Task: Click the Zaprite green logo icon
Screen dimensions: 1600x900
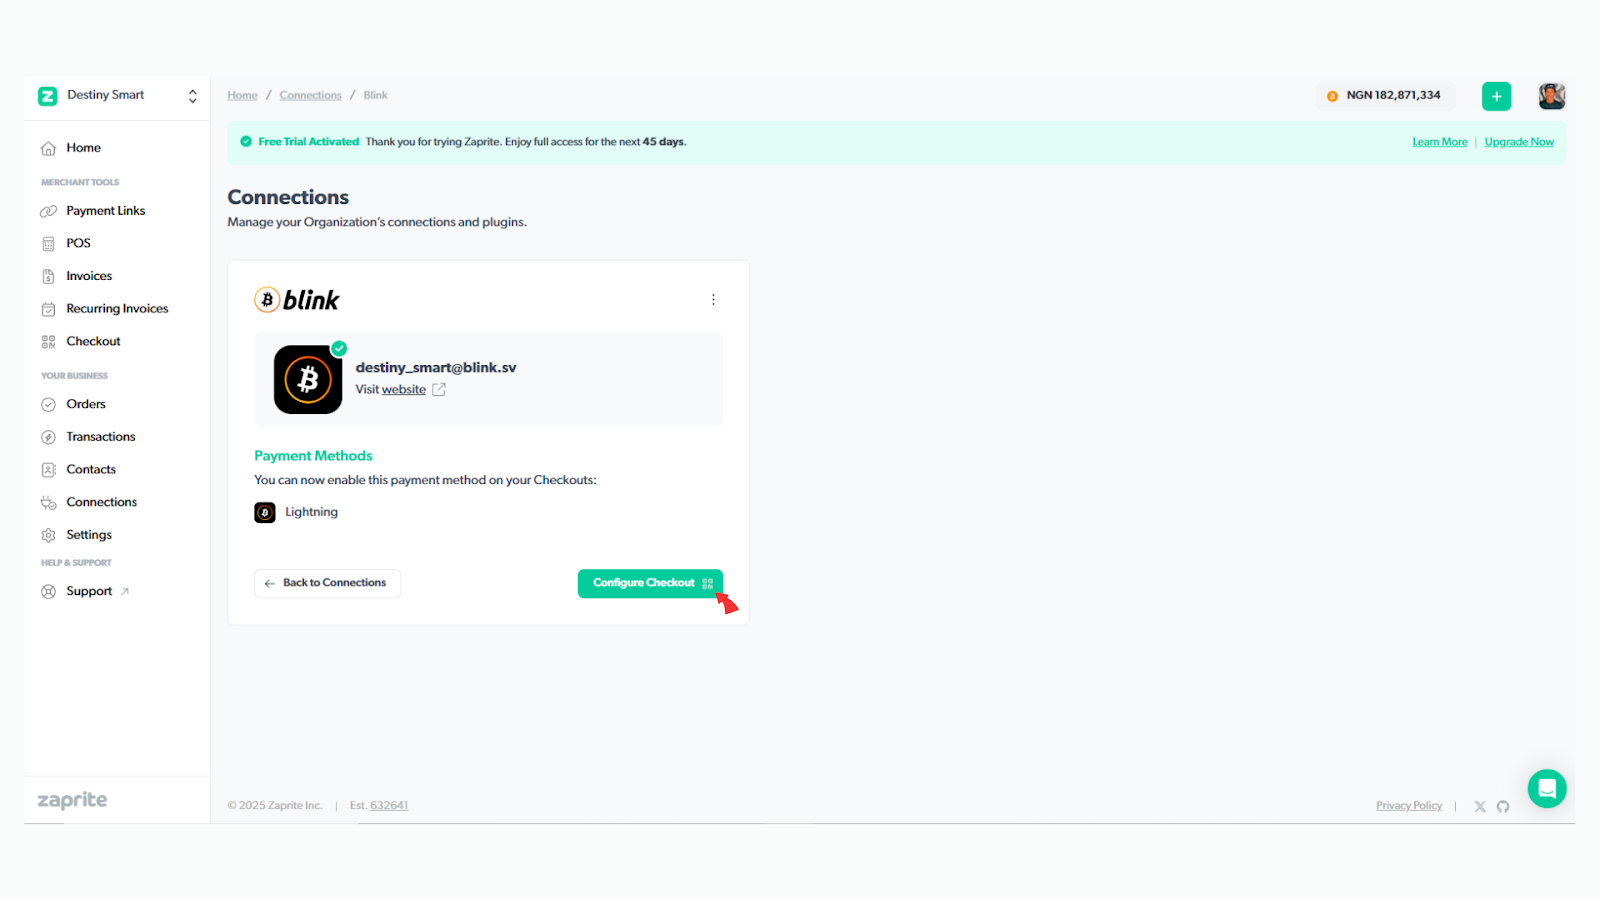Action: [47, 96]
